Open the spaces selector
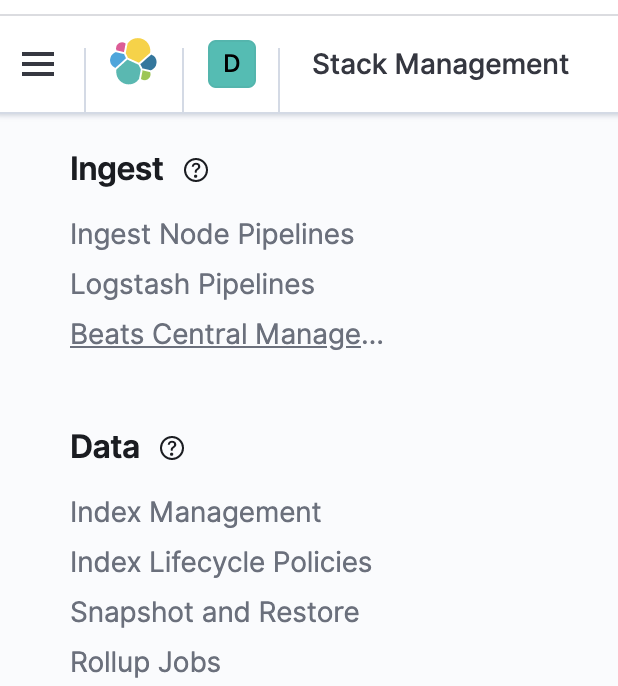 [x=232, y=64]
